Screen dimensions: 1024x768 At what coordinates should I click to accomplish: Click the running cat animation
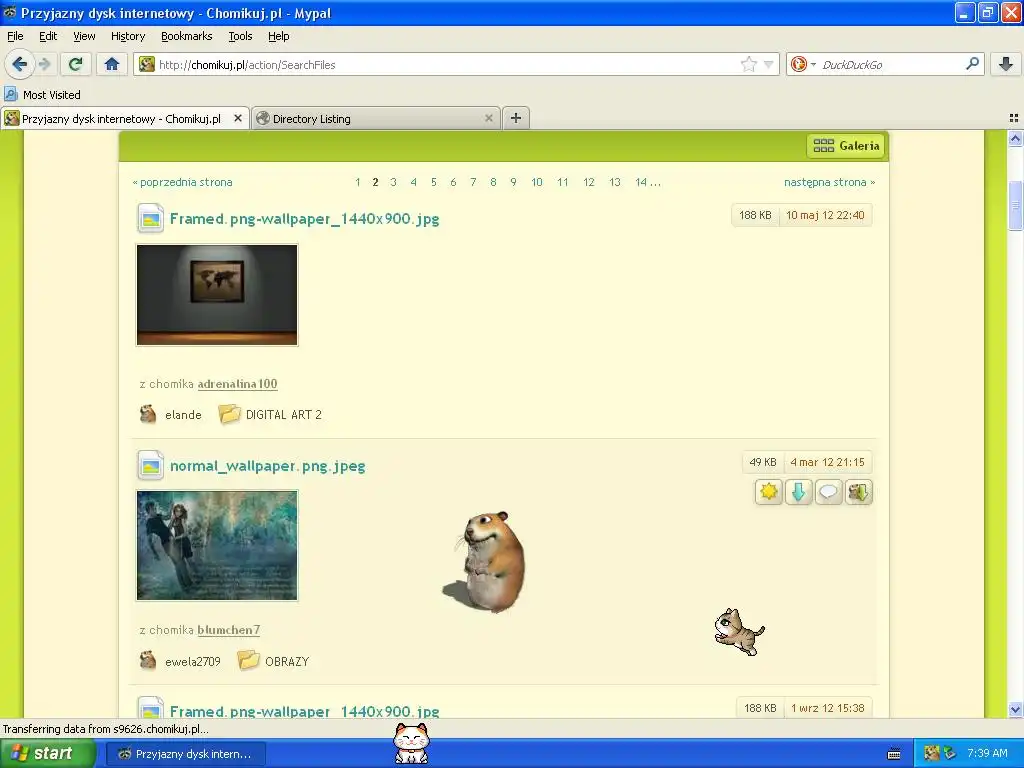[739, 632]
